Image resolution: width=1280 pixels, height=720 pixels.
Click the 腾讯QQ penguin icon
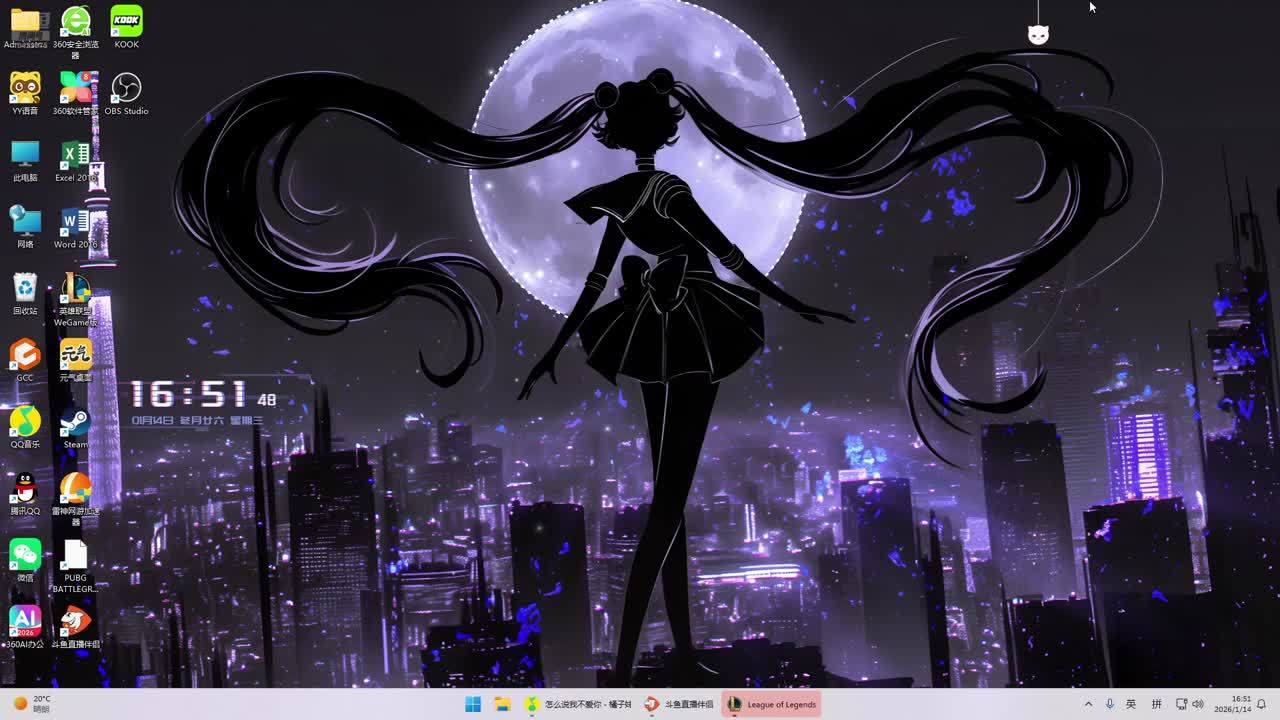pos(25,489)
